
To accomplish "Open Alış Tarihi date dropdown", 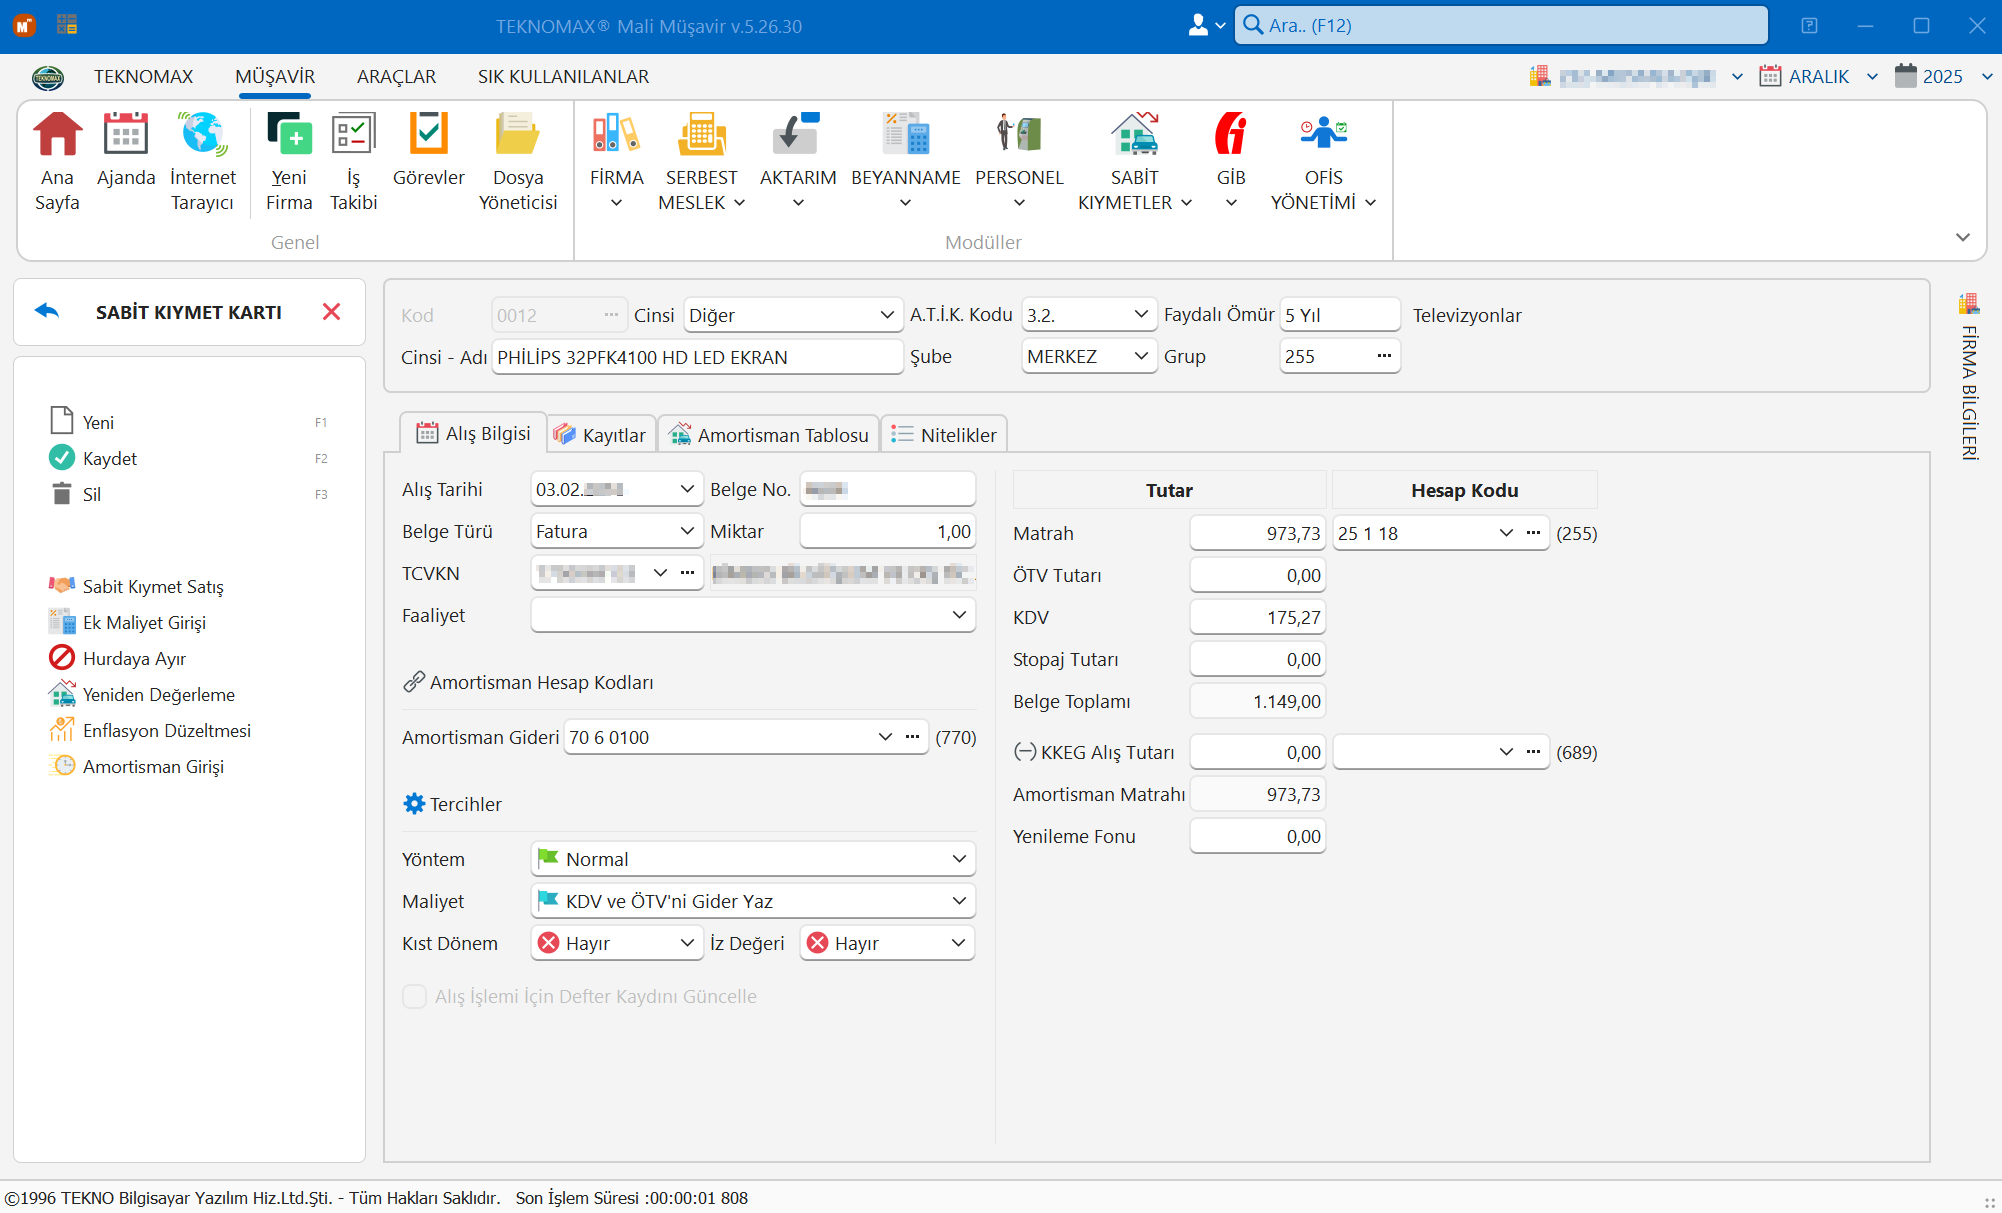I will [x=687, y=489].
